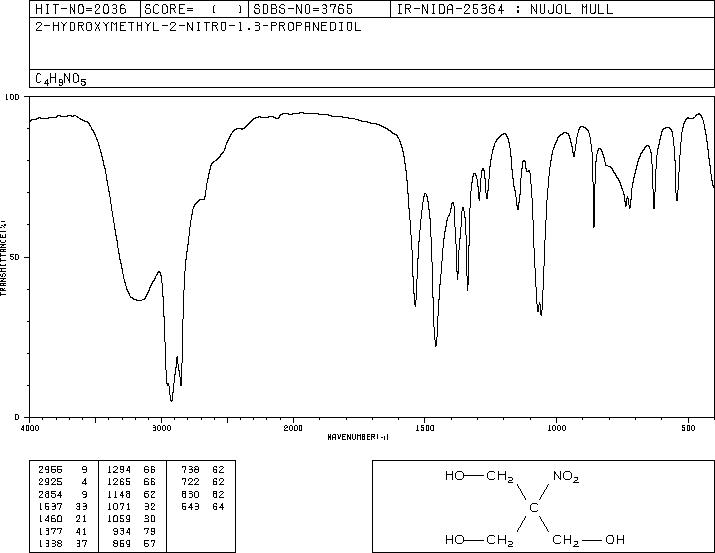Click the 500 x-axis tick label
This screenshot has height=553, width=715.
point(688,428)
